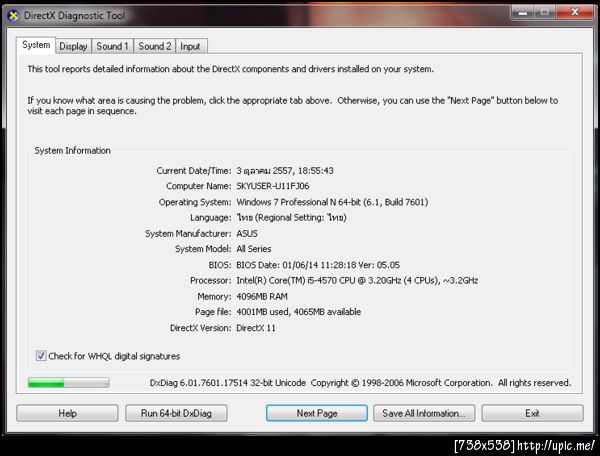
Task: Click the disabled maximize window button
Action: [x=545, y=13]
